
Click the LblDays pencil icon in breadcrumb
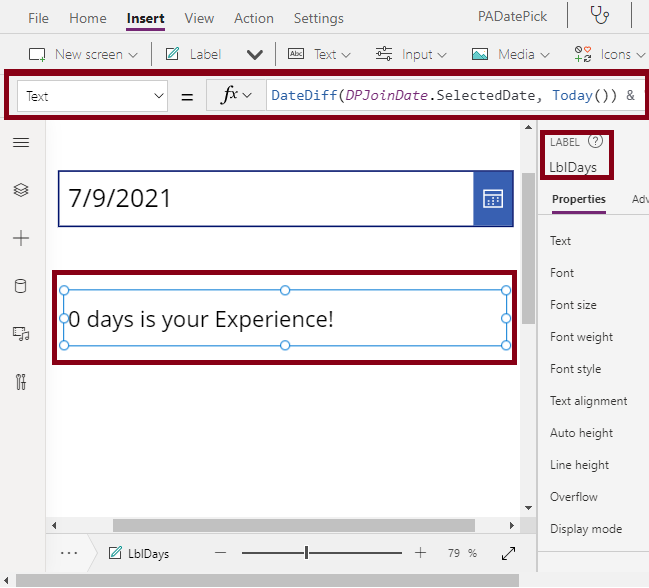(x=115, y=553)
